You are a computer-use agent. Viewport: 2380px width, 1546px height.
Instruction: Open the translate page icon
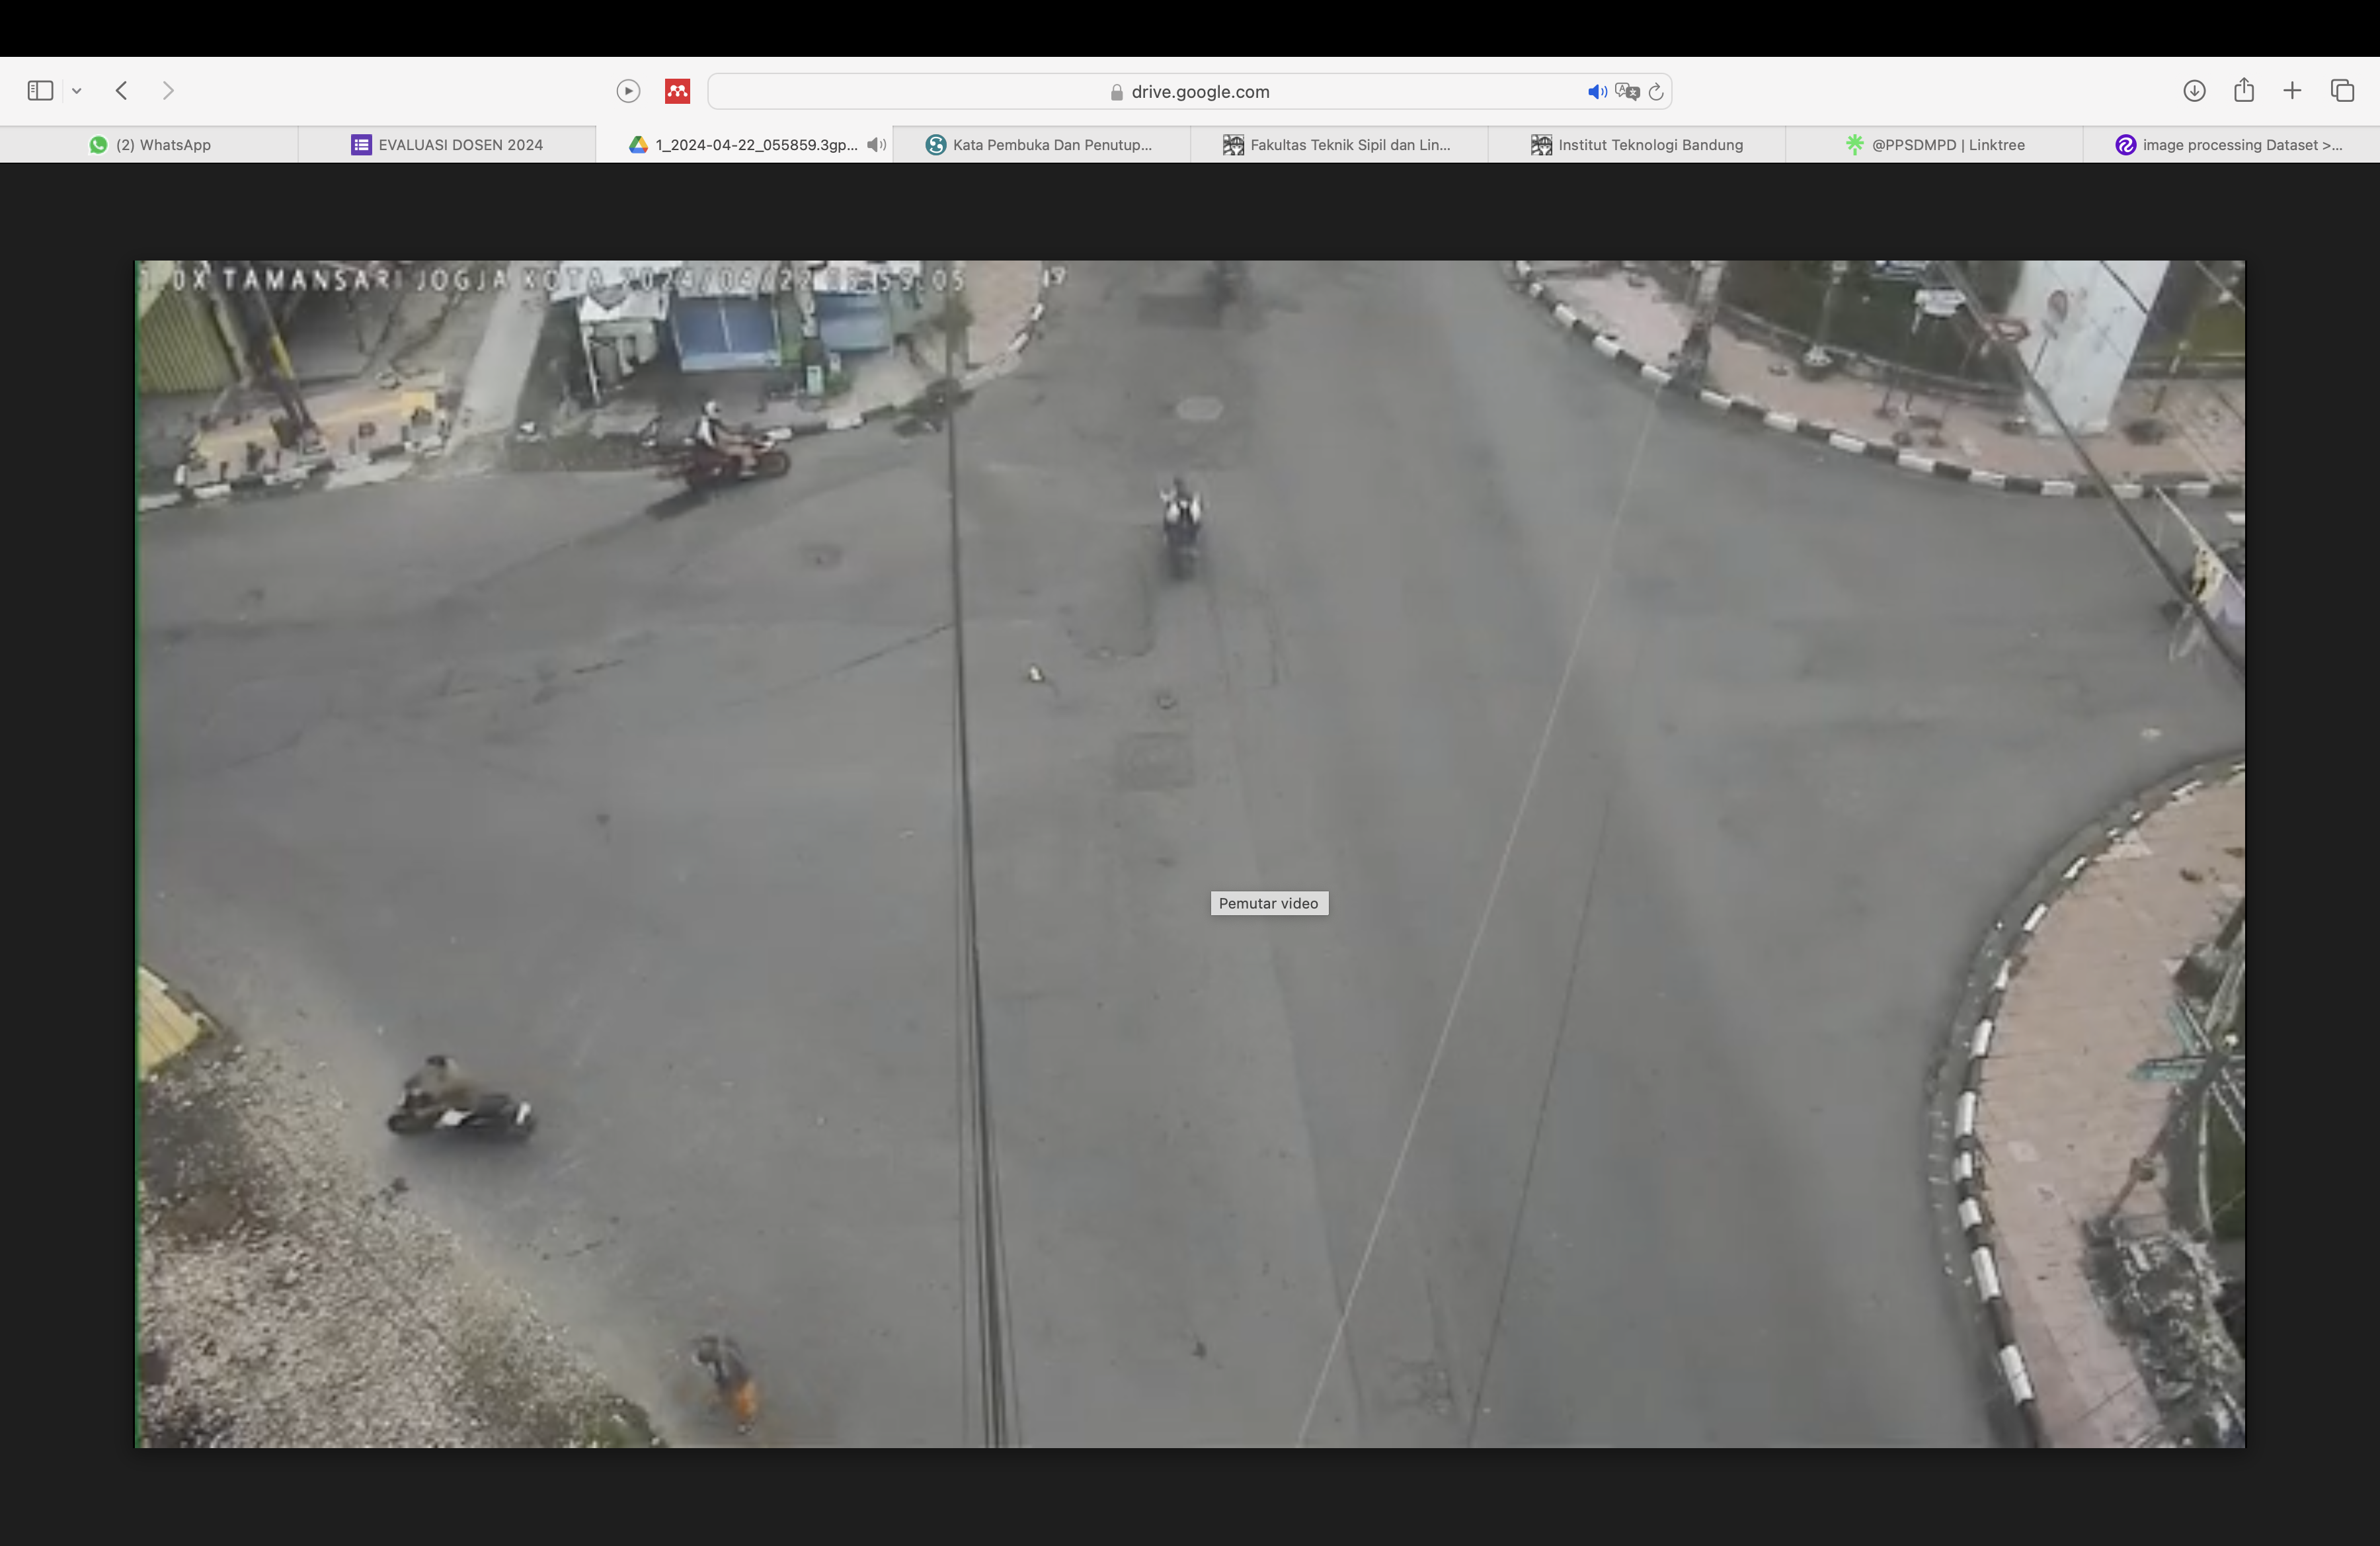pyautogui.click(x=1627, y=92)
